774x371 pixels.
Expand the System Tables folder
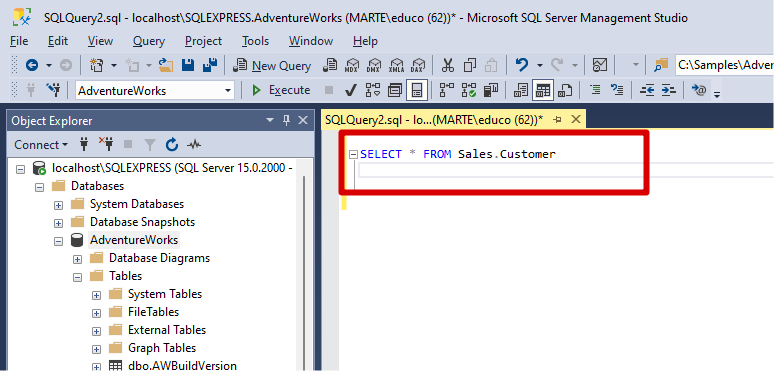pos(96,295)
